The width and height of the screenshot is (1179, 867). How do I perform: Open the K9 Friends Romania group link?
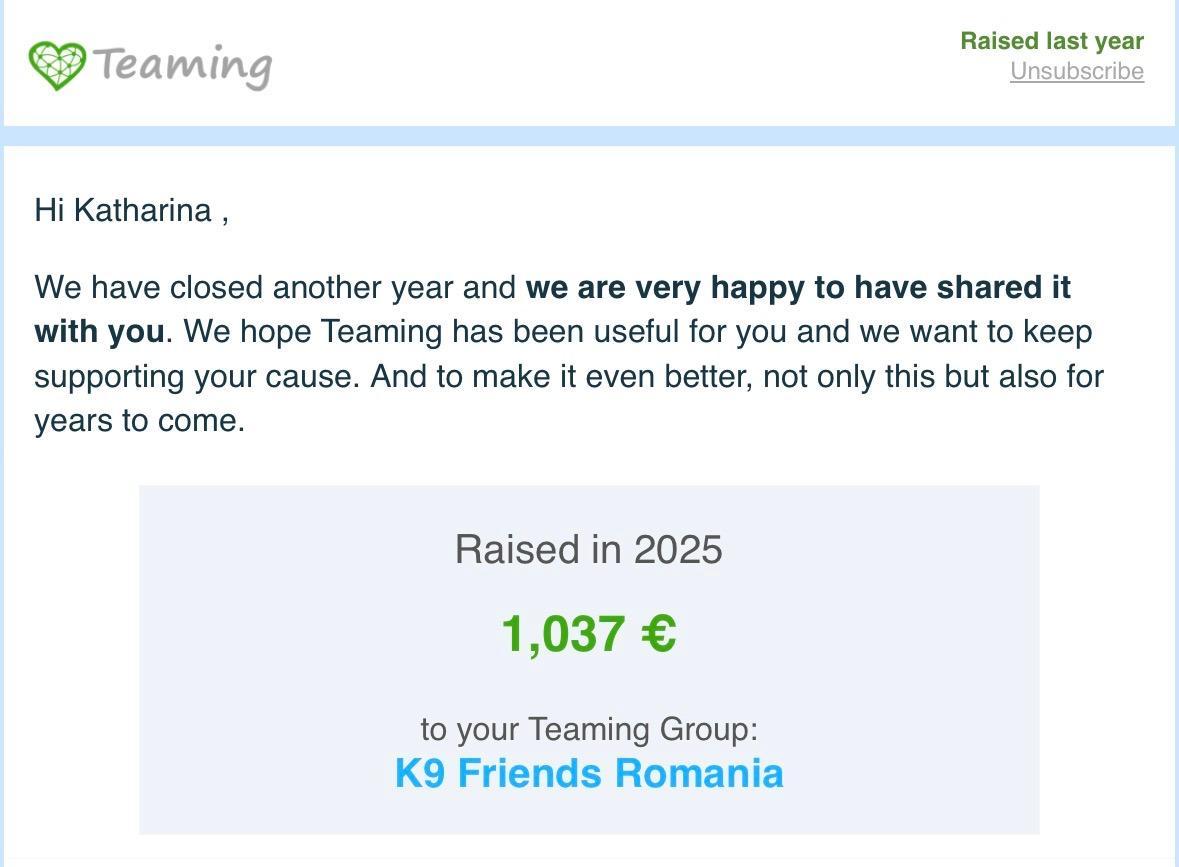pyautogui.click(x=589, y=774)
